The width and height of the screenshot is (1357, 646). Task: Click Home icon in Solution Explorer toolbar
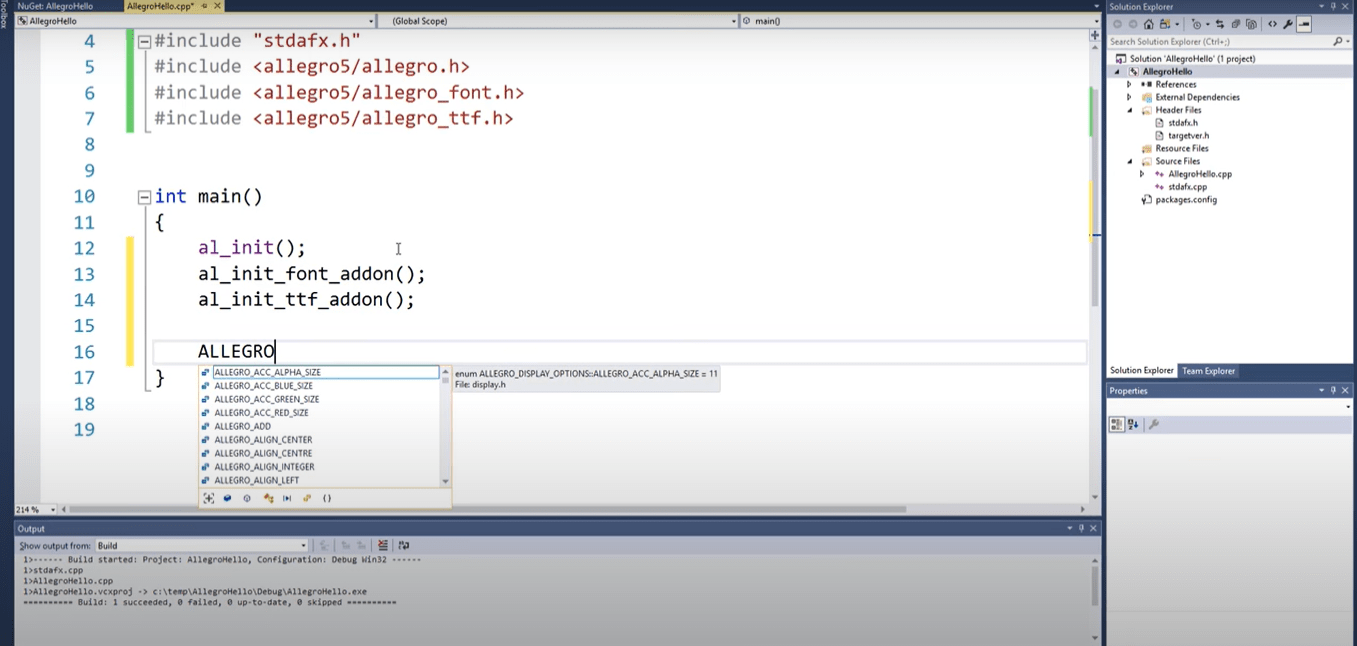[1148, 24]
